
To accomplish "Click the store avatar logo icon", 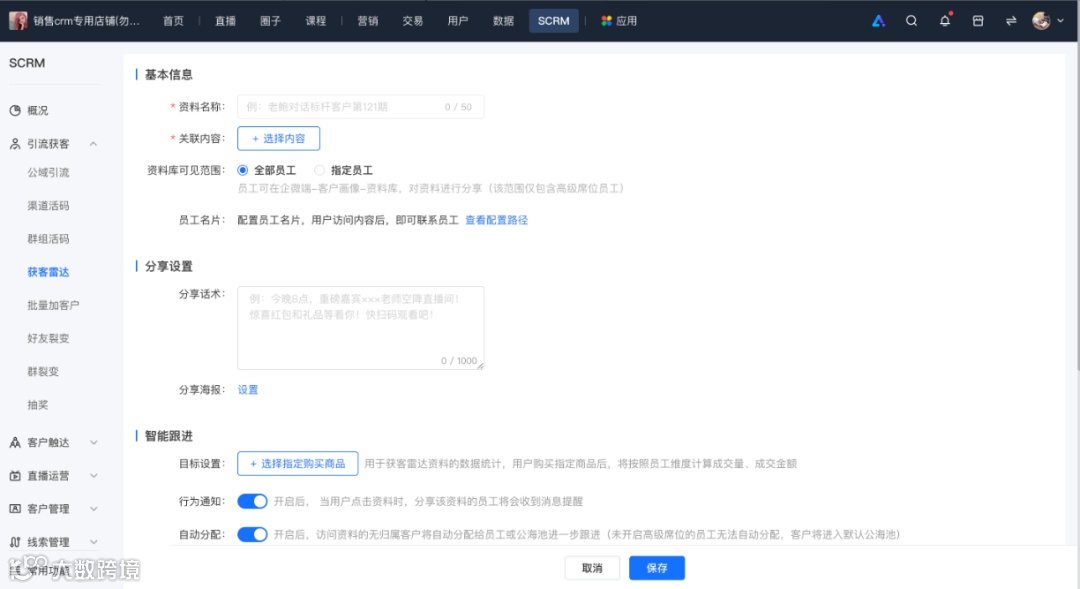I will pyautogui.click(x=19, y=21).
